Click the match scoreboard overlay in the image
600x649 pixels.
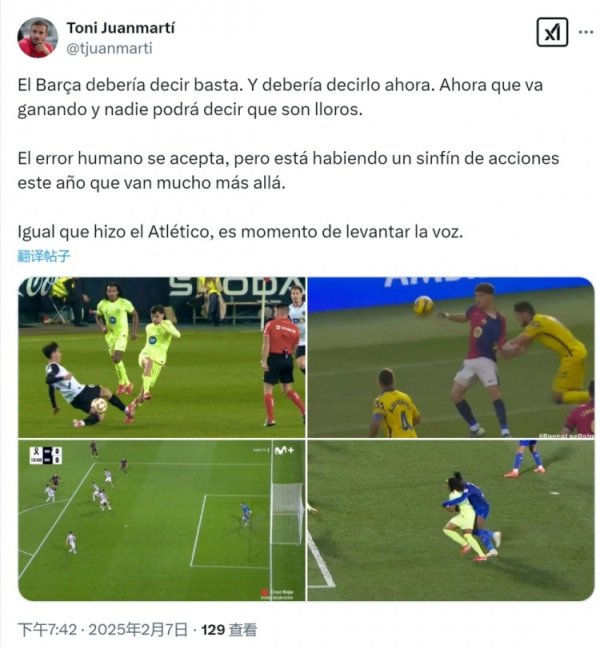click(x=46, y=455)
